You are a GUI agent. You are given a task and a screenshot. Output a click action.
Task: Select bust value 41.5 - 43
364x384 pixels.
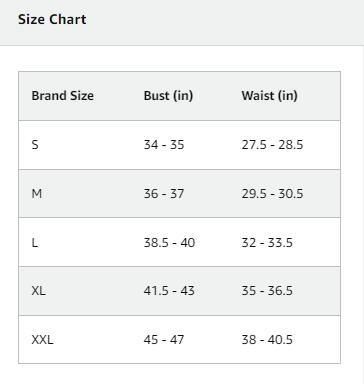[x=169, y=291]
